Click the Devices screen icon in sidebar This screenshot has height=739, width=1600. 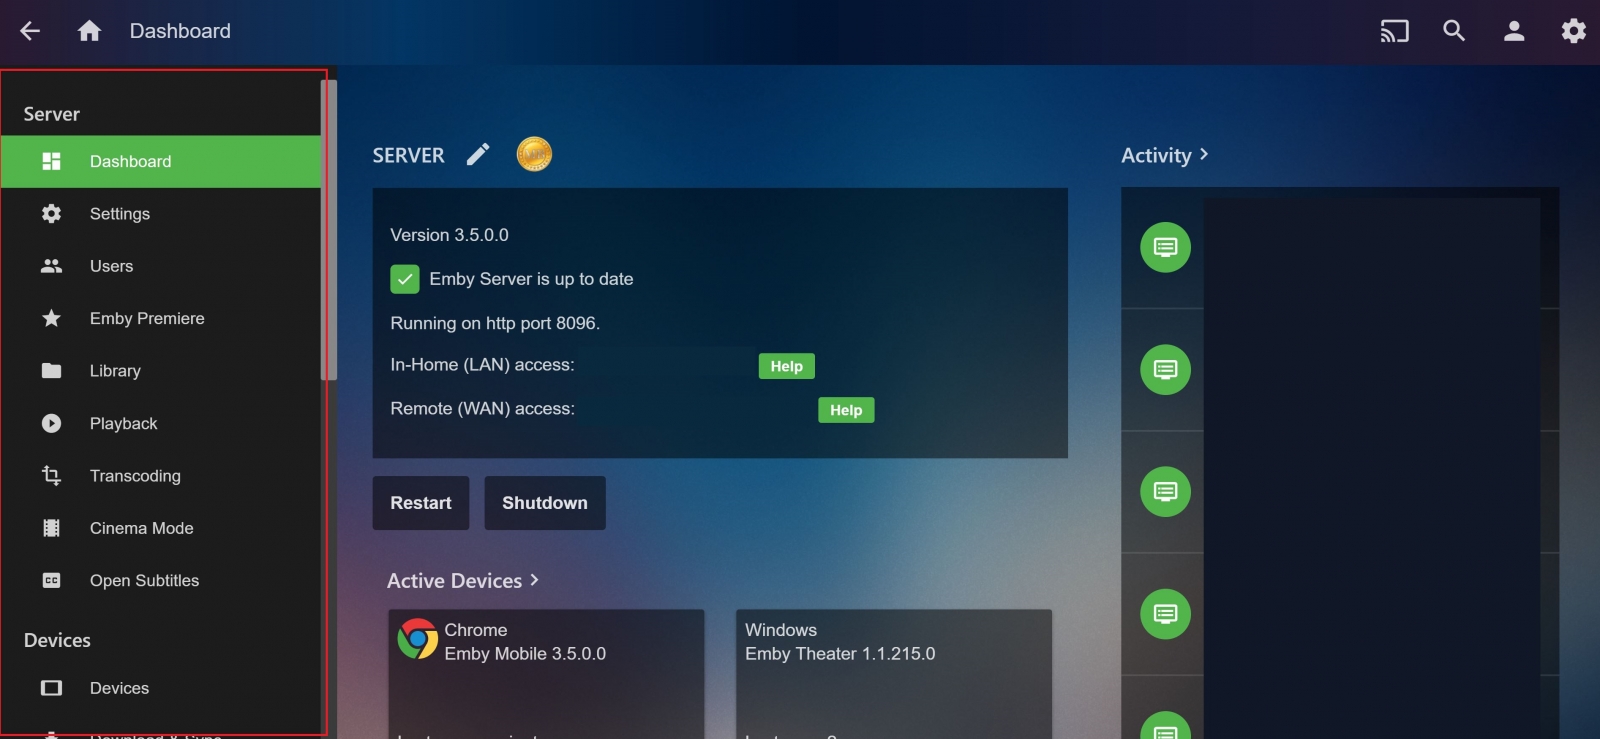[x=51, y=688]
